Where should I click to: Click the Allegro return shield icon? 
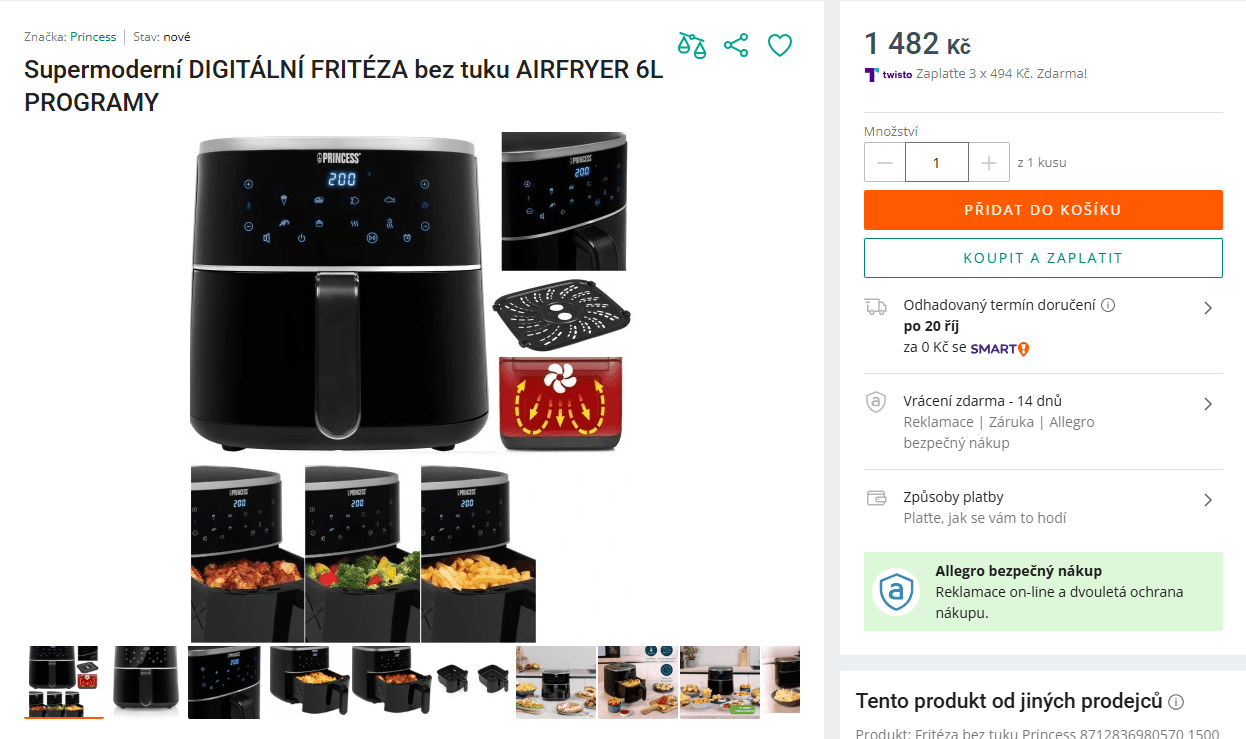click(x=876, y=402)
